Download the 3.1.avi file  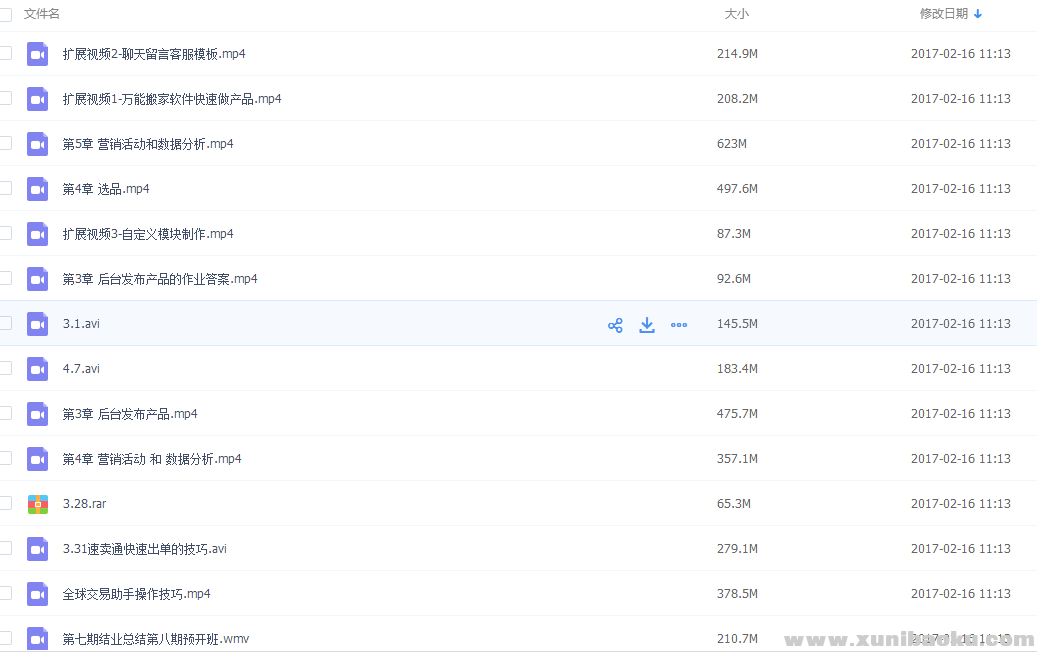pos(647,325)
